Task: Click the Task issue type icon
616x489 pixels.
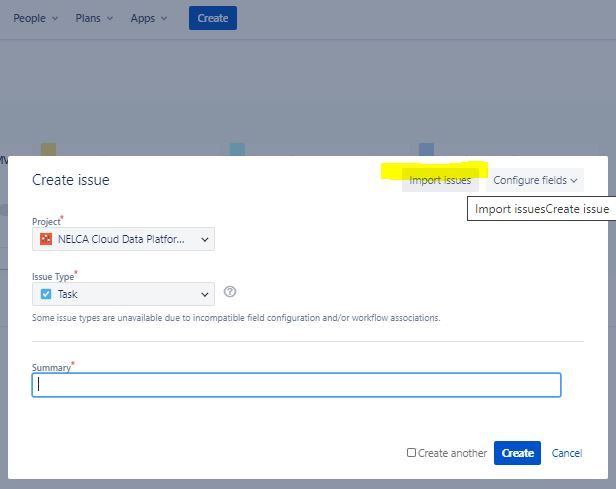Action: [46, 294]
